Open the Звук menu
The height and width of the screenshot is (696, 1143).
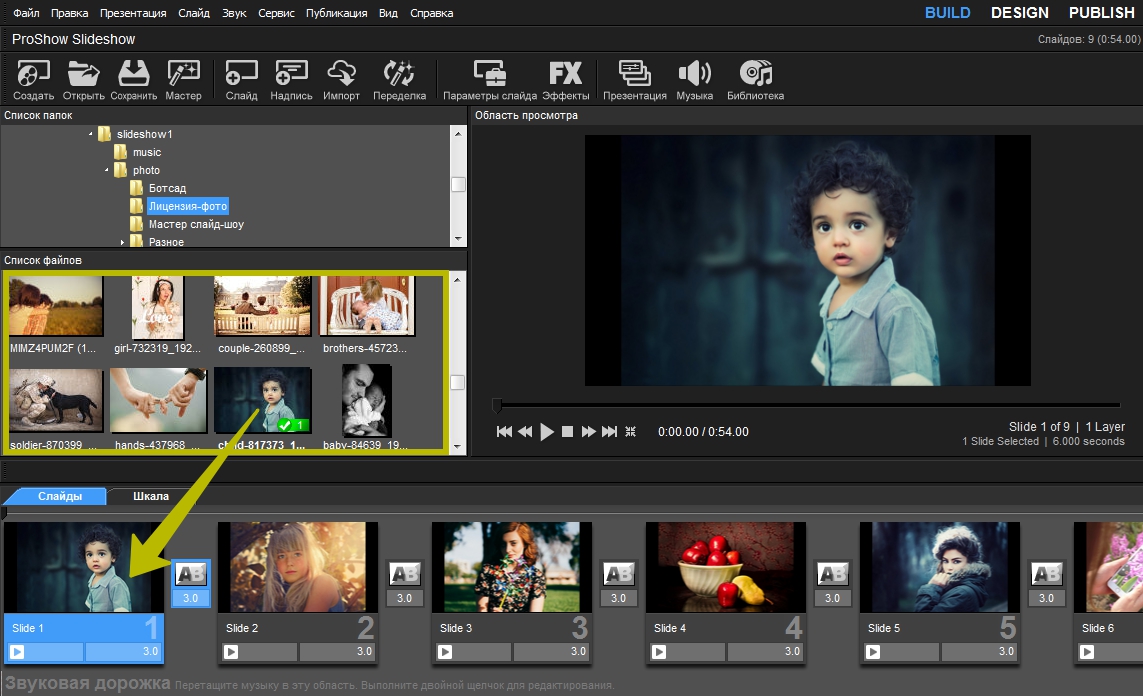pyautogui.click(x=234, y=13)
